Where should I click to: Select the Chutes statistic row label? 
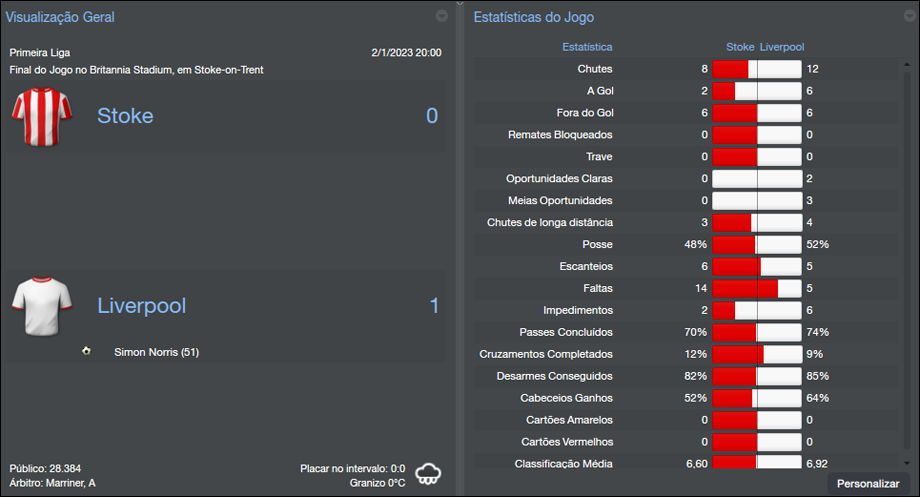[594, 69]
